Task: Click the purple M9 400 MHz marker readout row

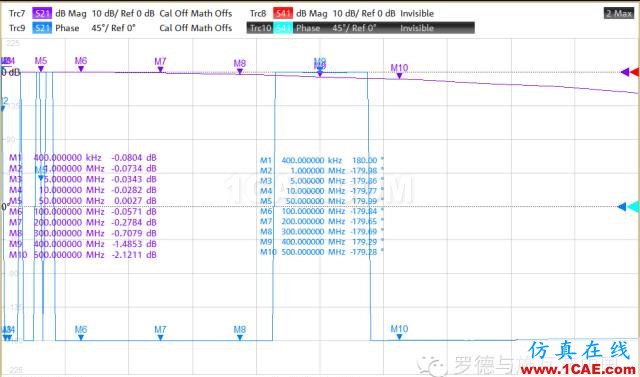Action: pyautogui.click(x=83, y=244)
